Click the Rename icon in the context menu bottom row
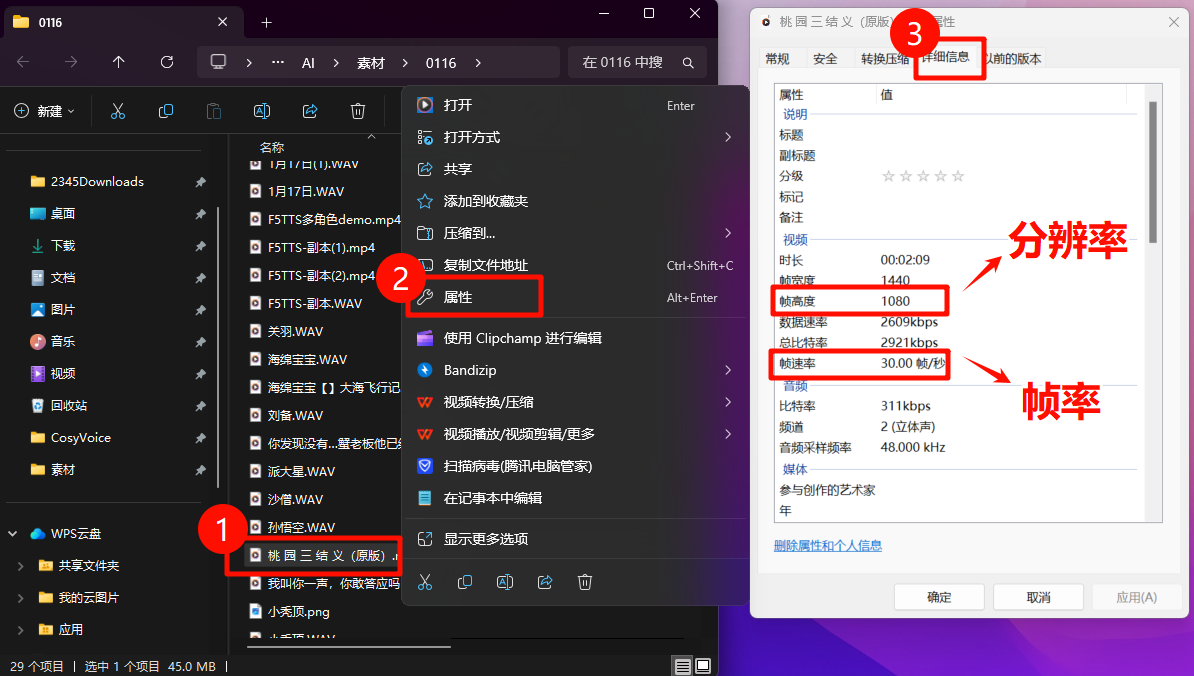 pyautogui.click(x=505, y=582)
